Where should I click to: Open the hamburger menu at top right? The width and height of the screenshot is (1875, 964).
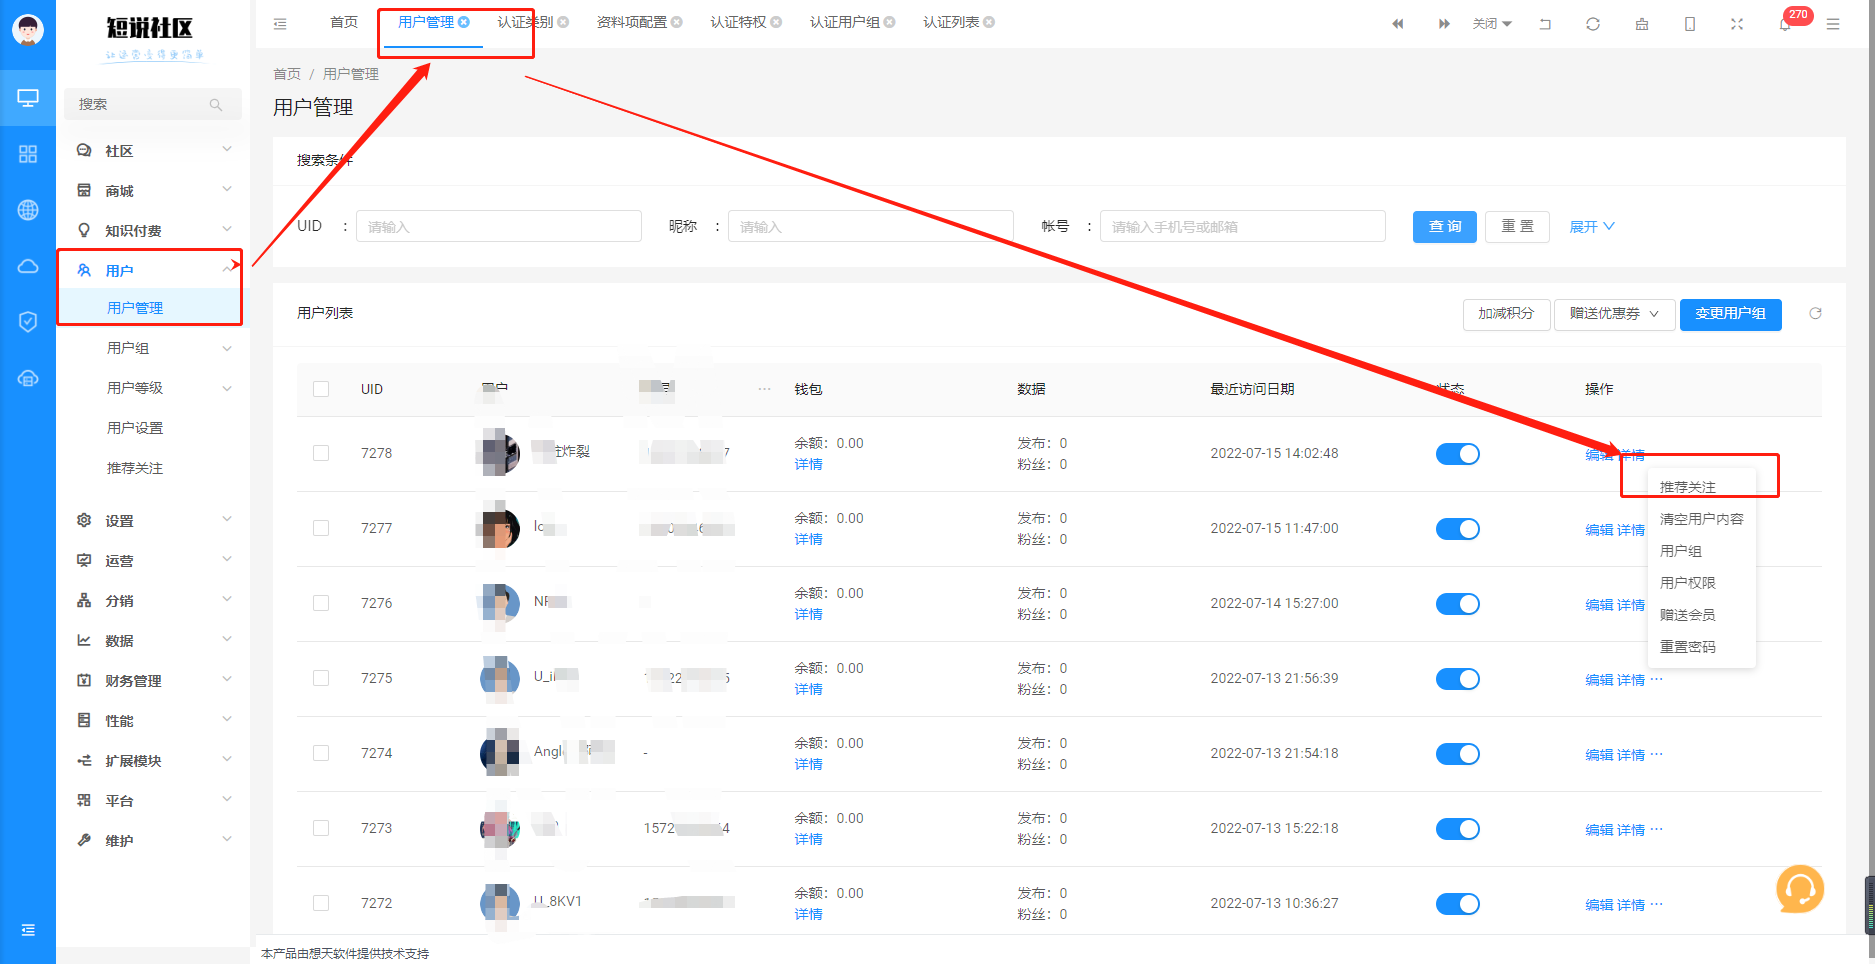coord(1833,23)
